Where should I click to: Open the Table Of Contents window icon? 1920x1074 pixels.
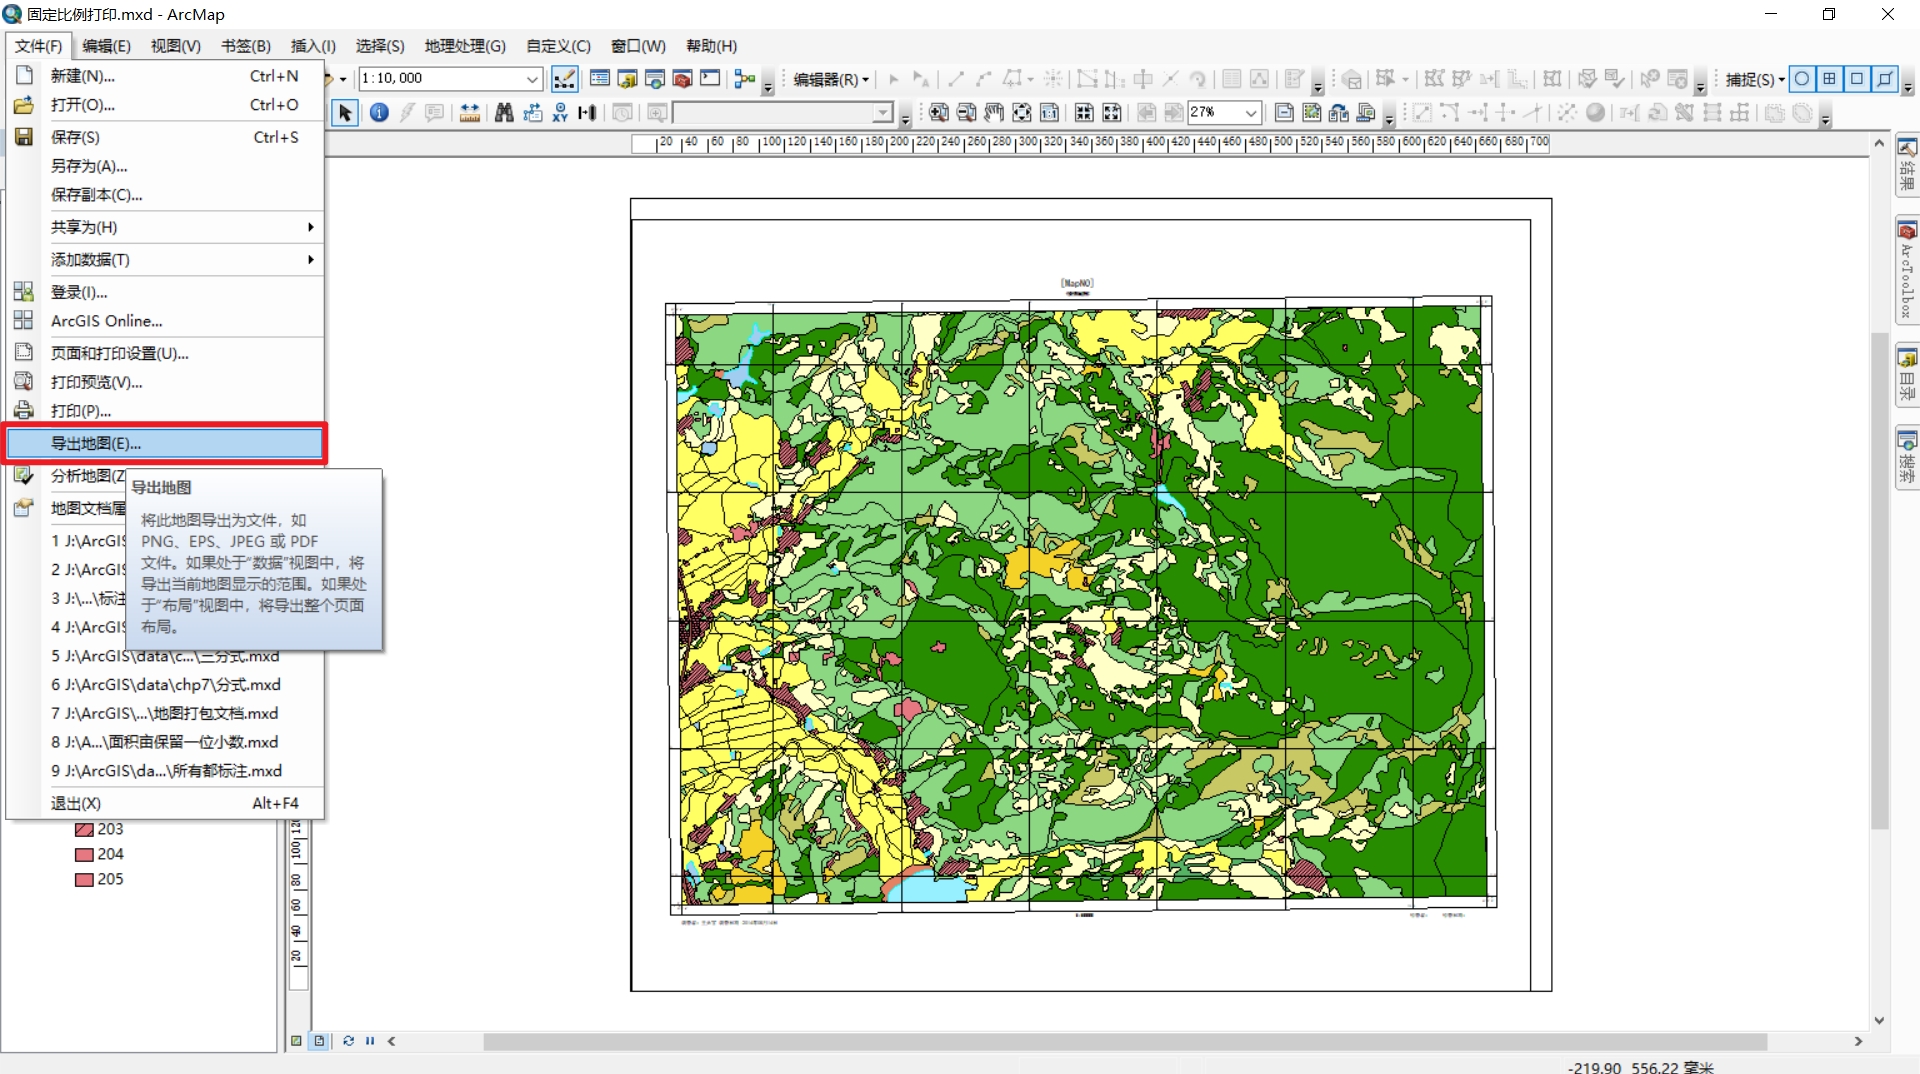[x=600, y=78]
